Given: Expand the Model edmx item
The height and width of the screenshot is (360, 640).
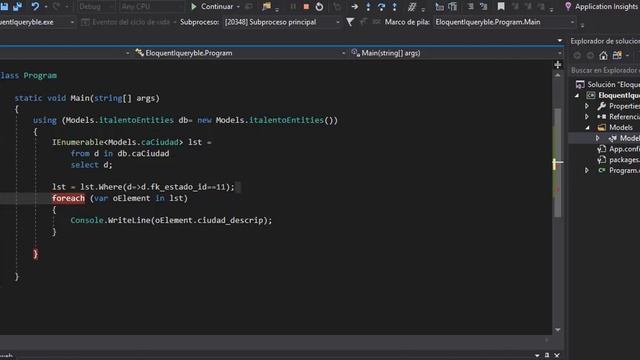Looking at the screenshot, I should point(598,138).
